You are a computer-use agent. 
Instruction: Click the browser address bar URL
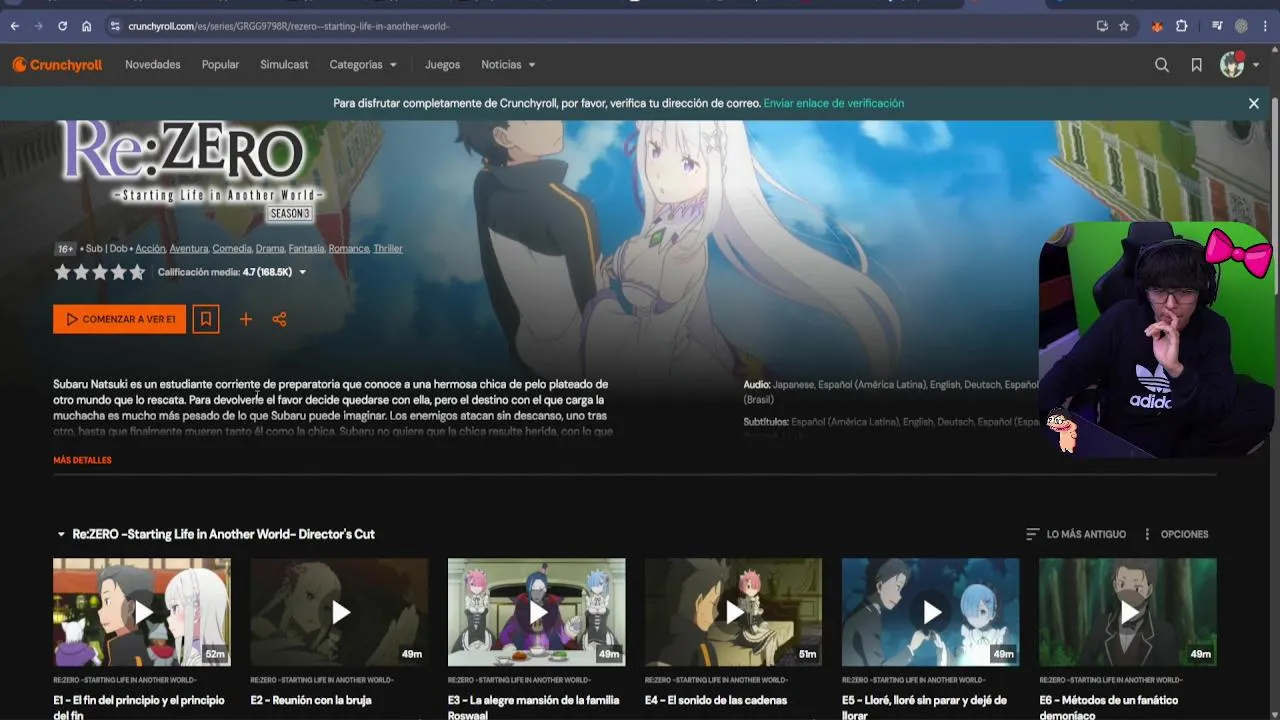point(288,26)
